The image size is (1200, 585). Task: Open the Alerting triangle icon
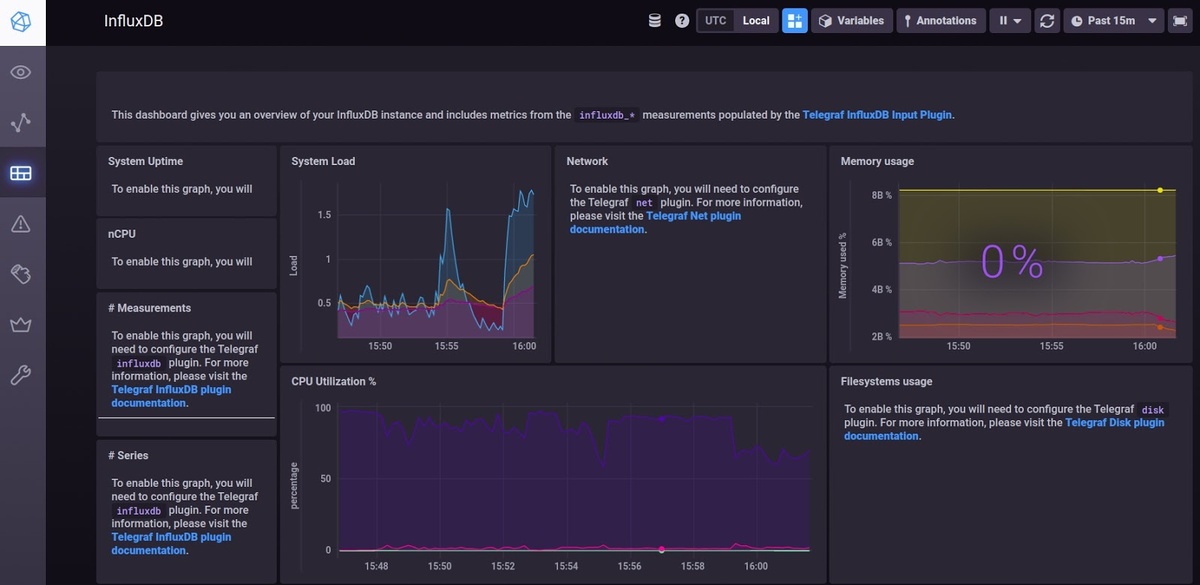point(21,223)
